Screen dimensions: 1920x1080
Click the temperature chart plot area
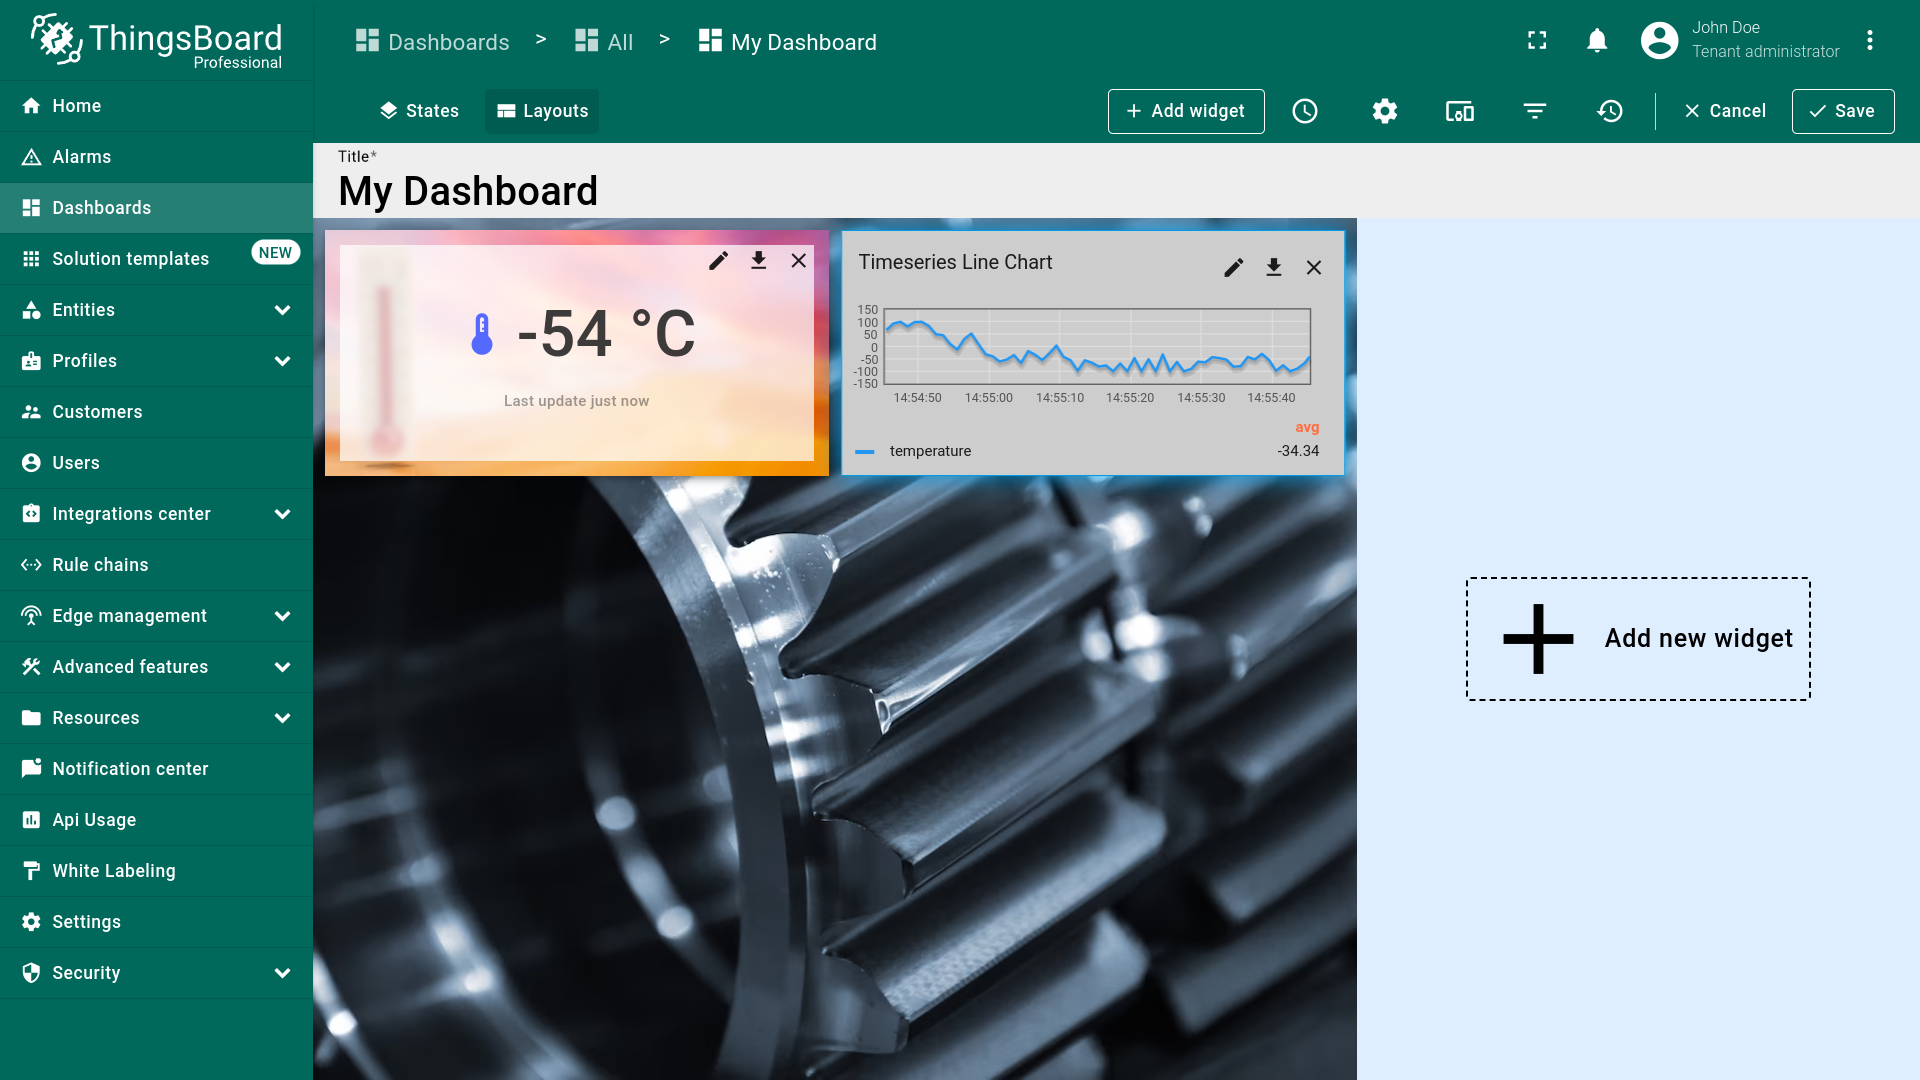click(x=1097, y=346)
